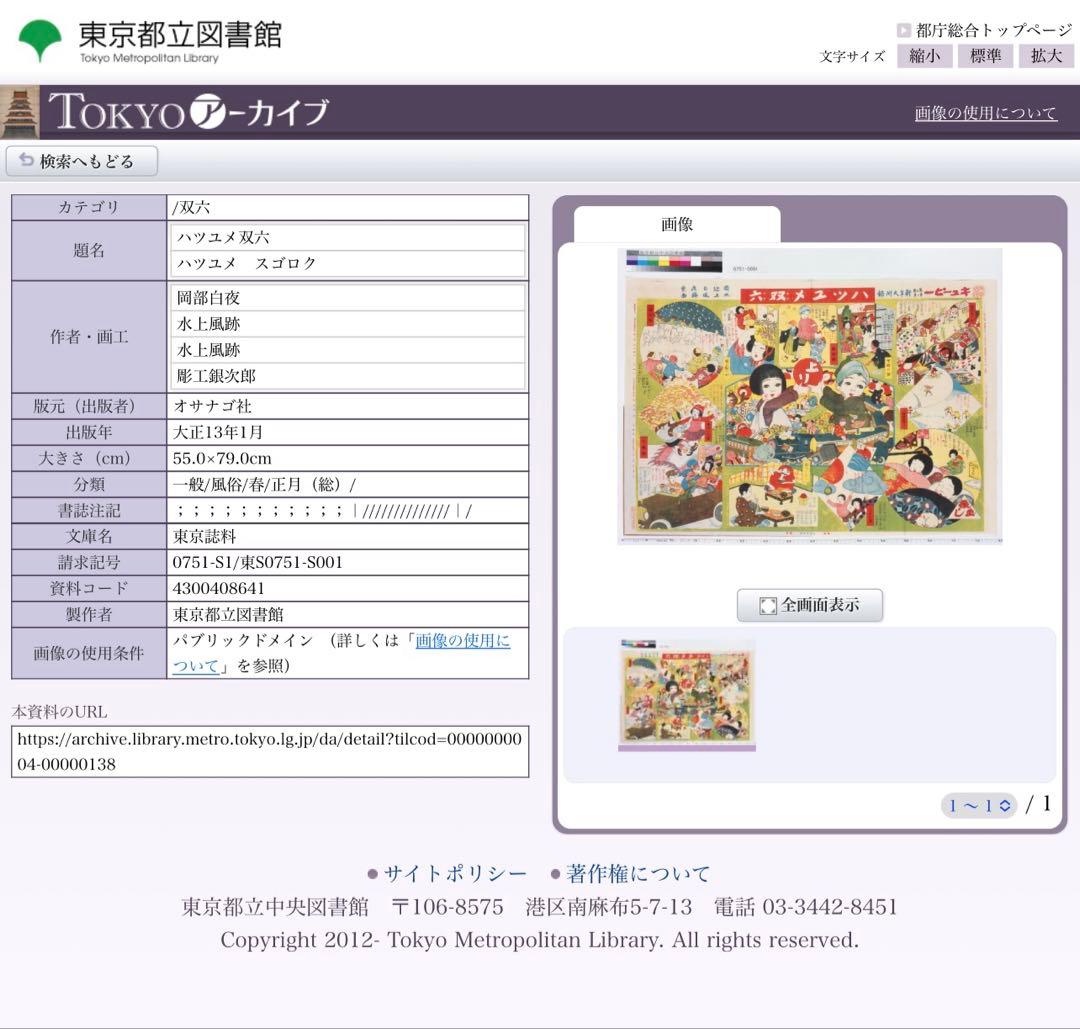
Task: Switch to the 画像 tab
Action: tap(677, 225)
